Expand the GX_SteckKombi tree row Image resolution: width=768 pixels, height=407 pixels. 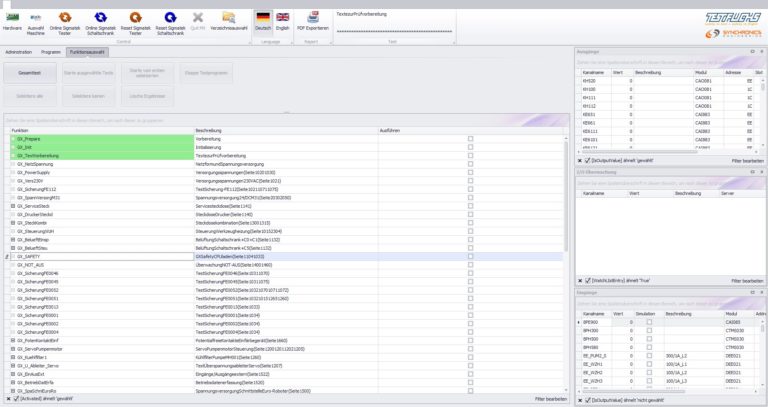[x=13, y=223]
